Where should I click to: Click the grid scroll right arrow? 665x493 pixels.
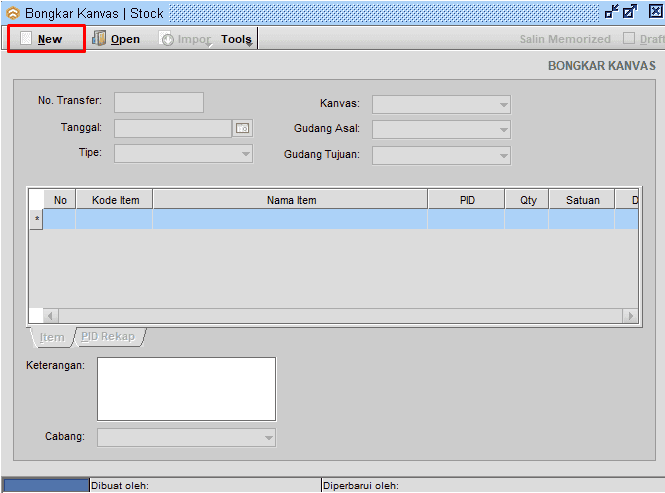point(630,316)
